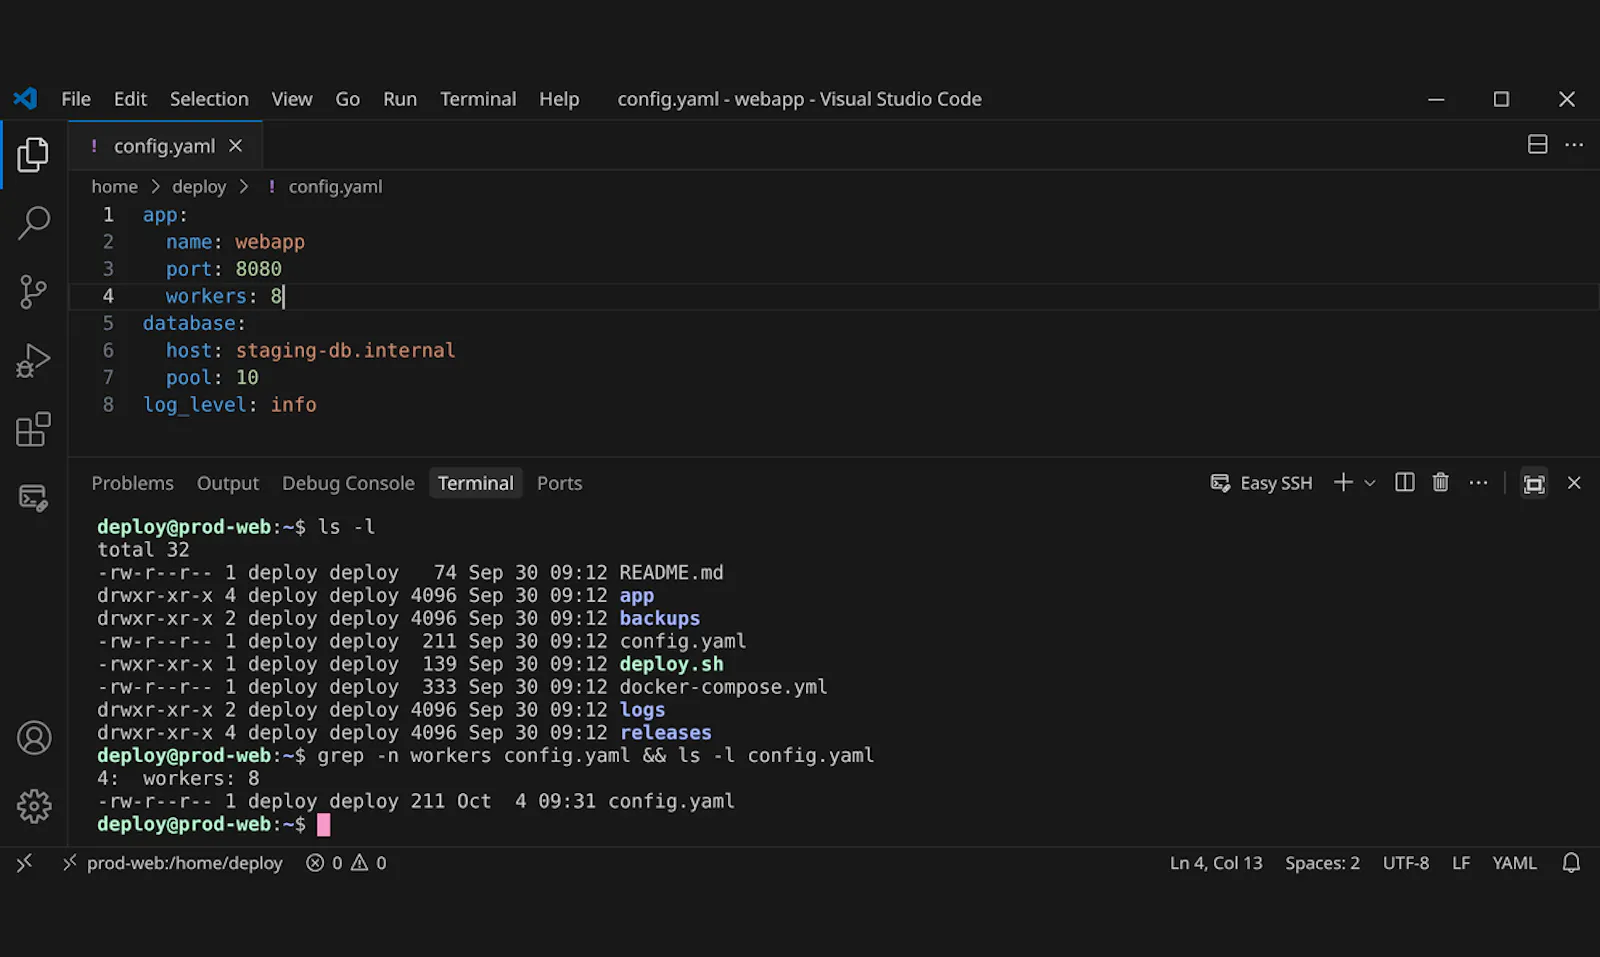Change line ending via LF
This screenshot has height=957, width=1600.
[x=1461, y=862]
